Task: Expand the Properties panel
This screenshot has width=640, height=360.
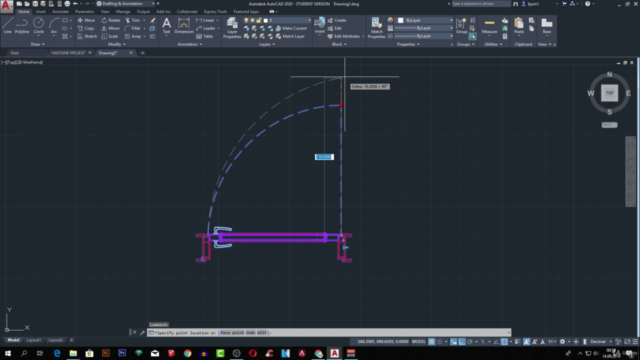Action: pyautogui.click(x=408, y=44)
